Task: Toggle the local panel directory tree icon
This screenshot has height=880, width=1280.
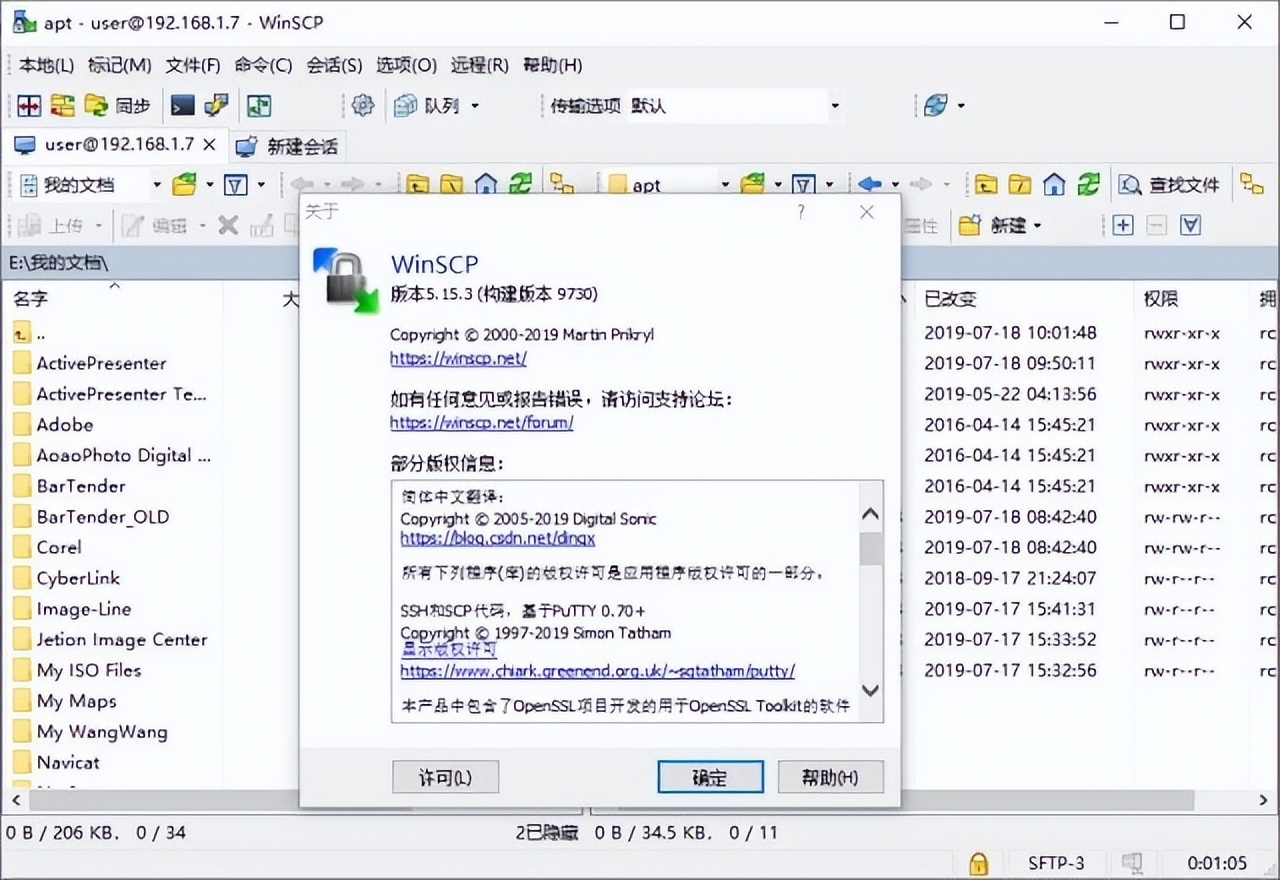Action: click(562, 184)
